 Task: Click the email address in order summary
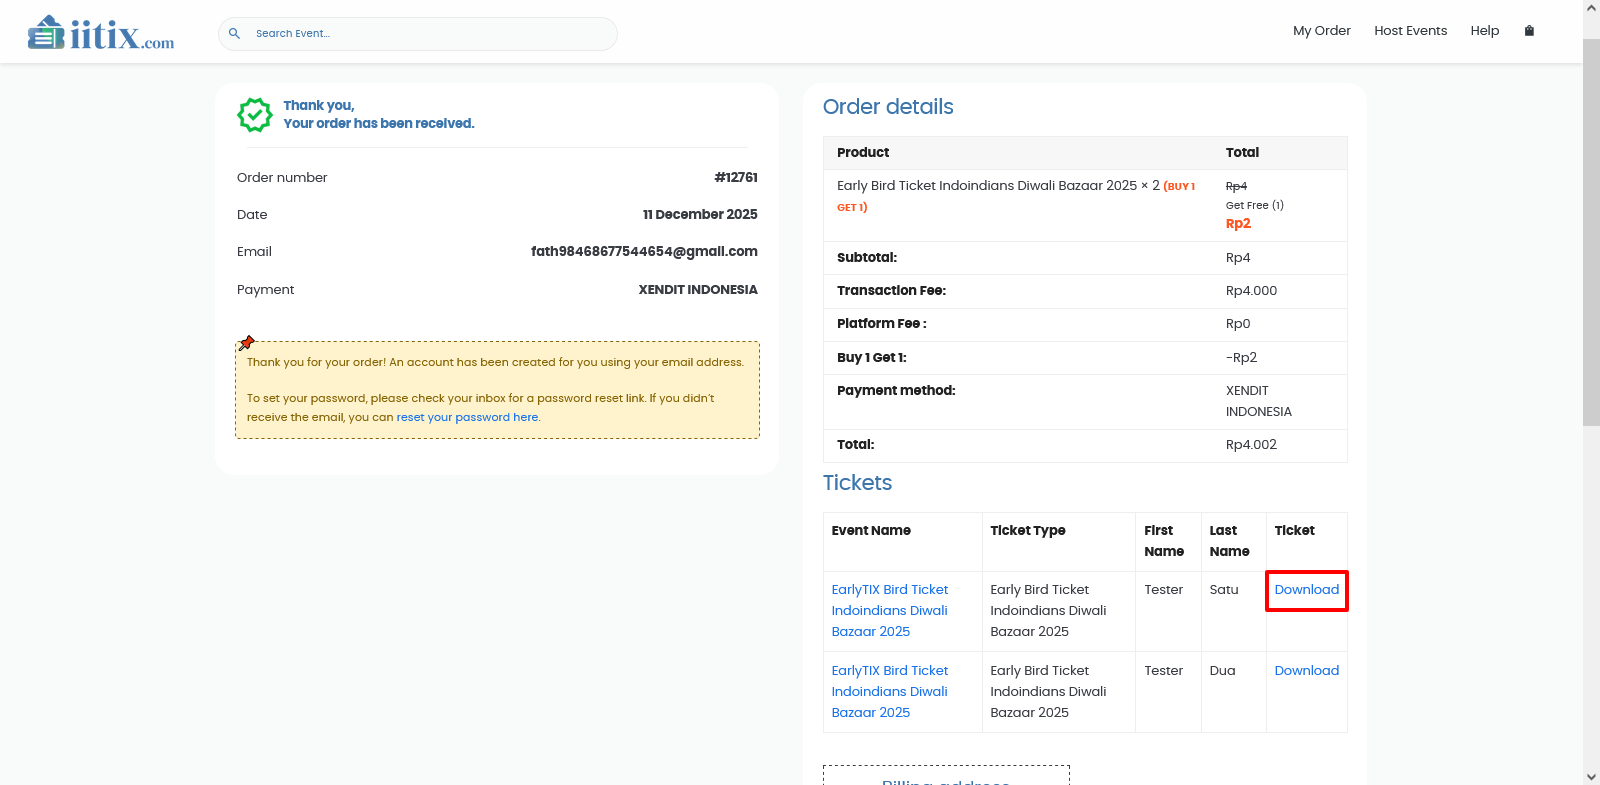coord(643,252)
